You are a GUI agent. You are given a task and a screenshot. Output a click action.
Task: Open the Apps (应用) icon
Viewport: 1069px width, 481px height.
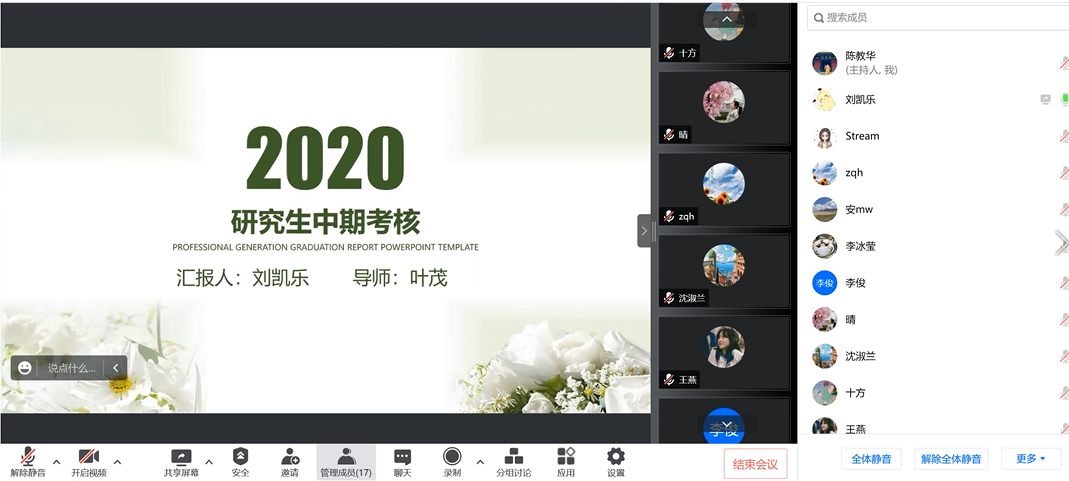[x=566, y=457]
